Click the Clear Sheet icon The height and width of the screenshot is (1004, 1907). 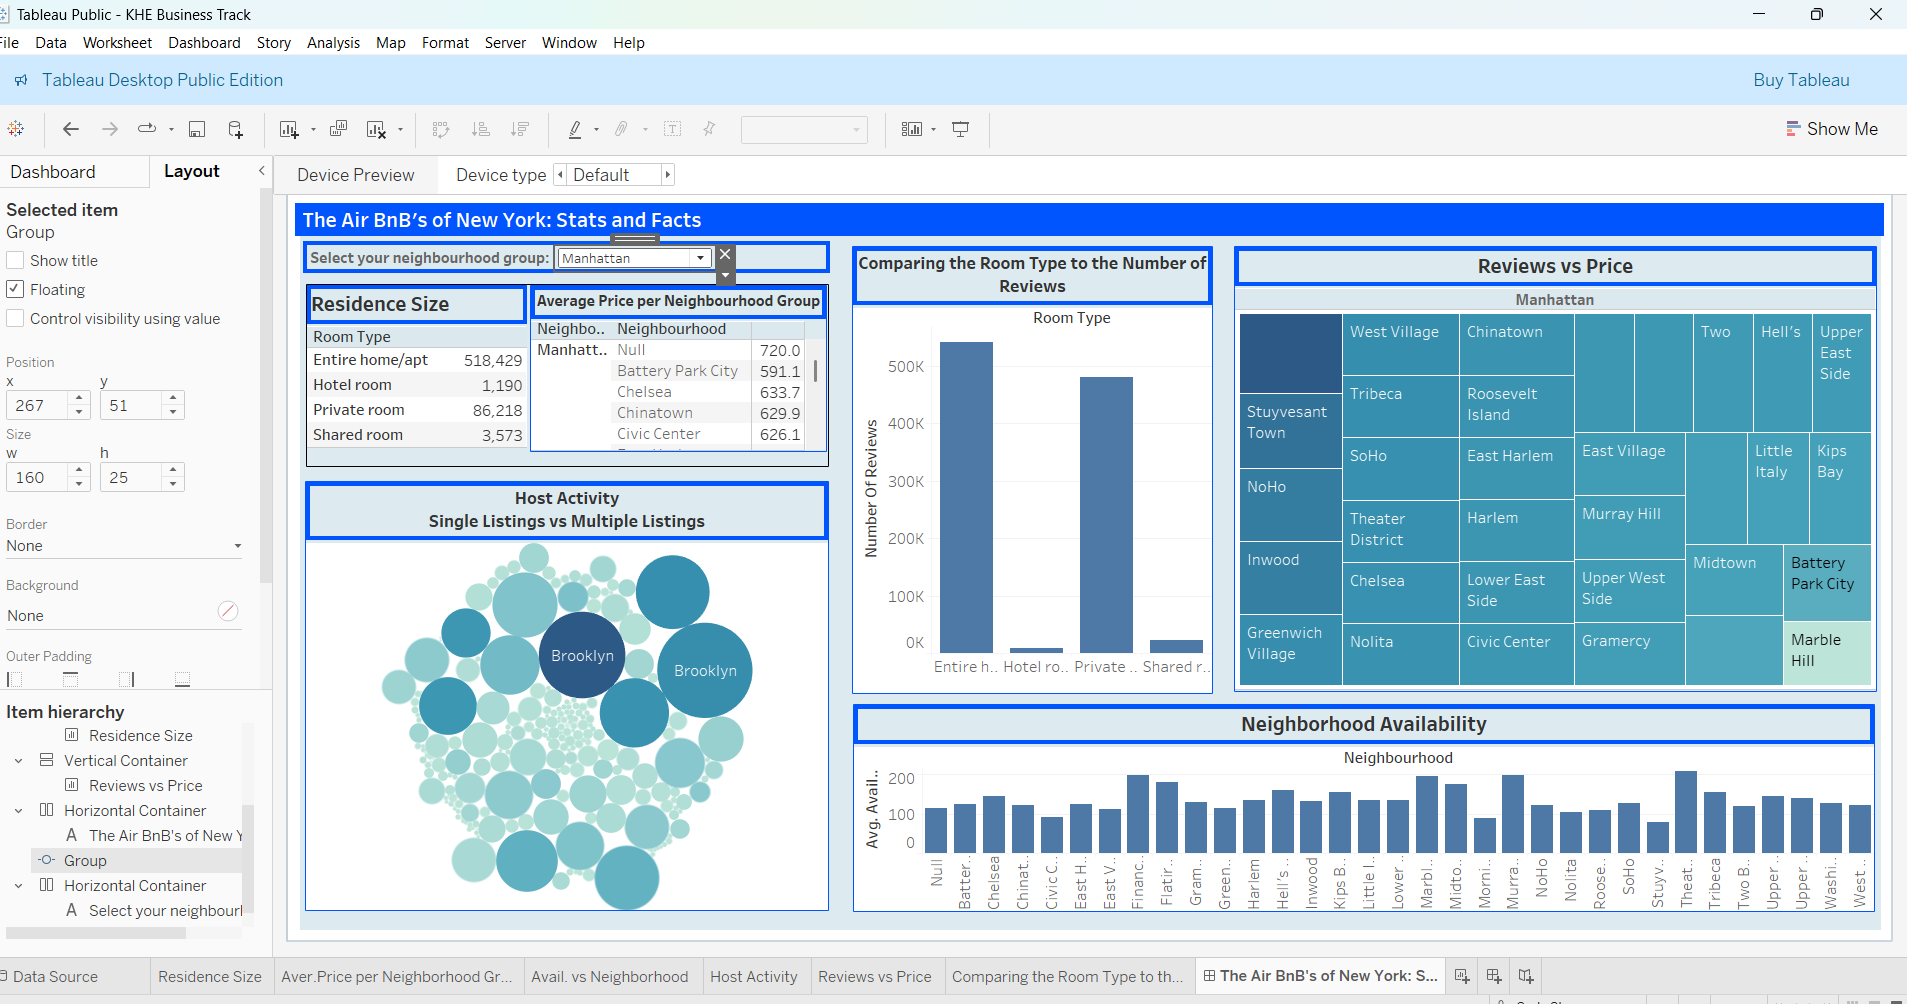coord(378,129)
